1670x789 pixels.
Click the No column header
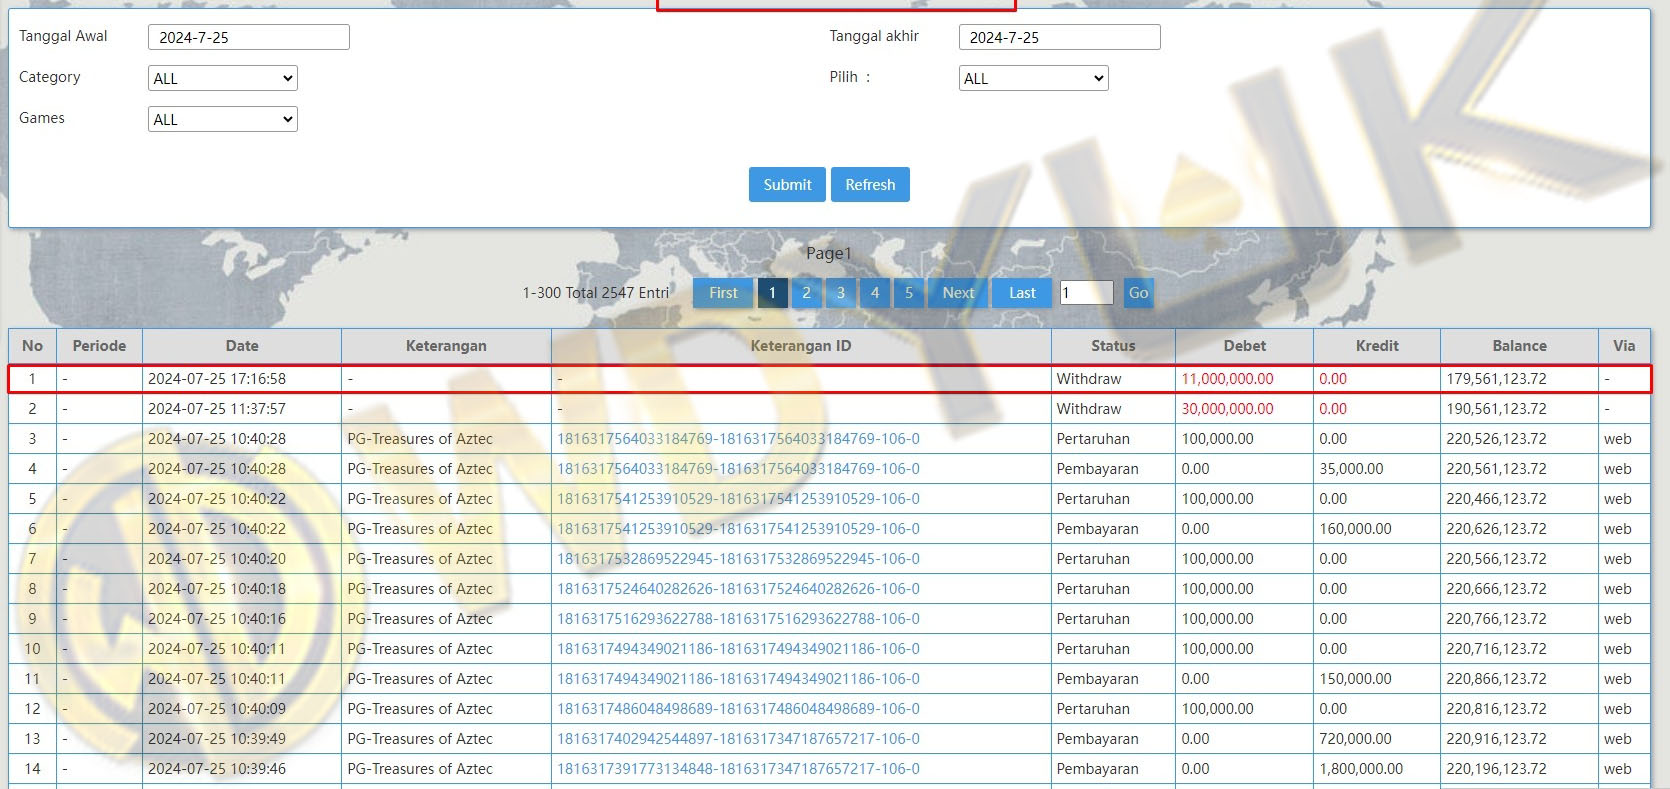pyautogui.click(x=33, y=346)
